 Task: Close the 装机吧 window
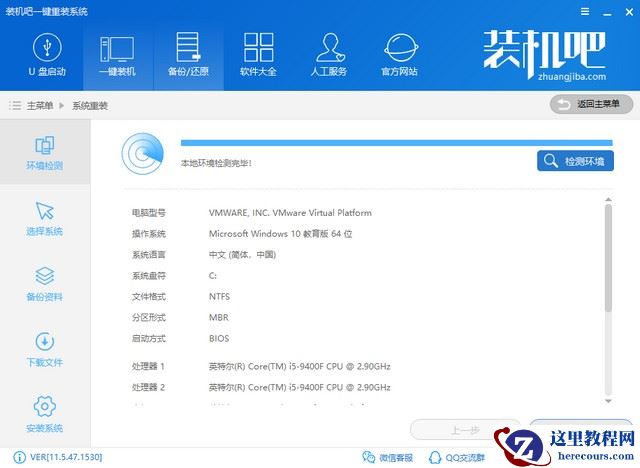tap(629, 12)
